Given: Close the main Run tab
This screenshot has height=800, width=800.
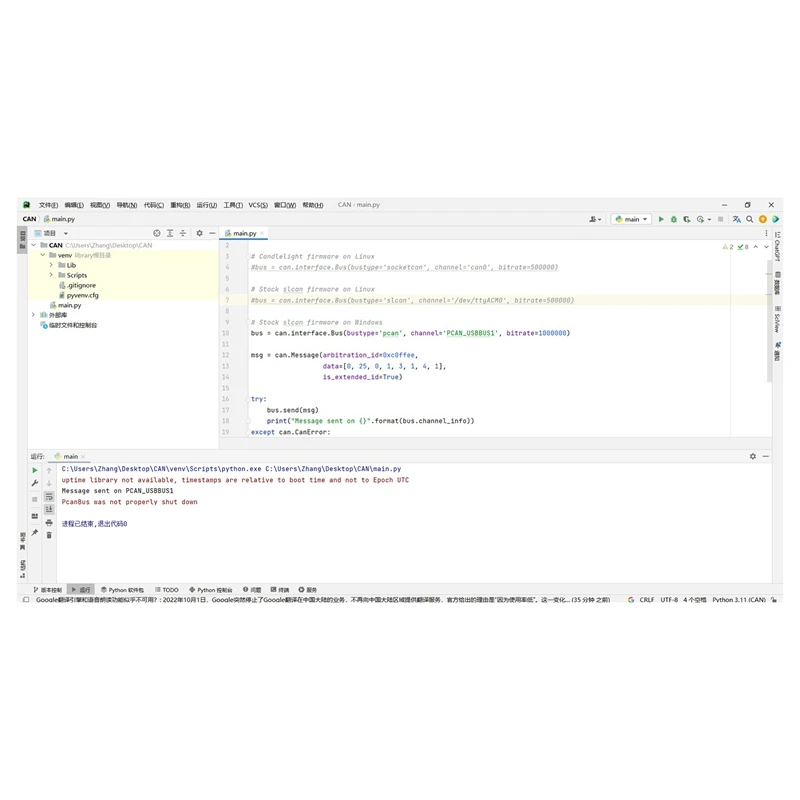Looking at the screenshot, I should [x=83, y=457].
